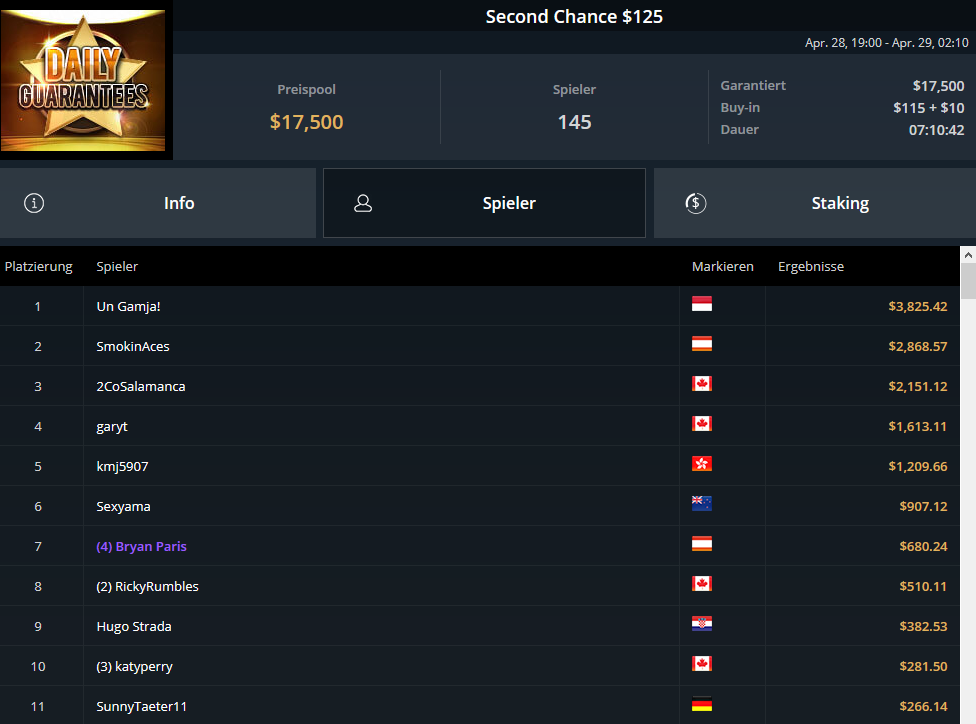Click the player silhouette icon
The height and width of the screenshot is (724, 976).
click(x=363, y=203)
